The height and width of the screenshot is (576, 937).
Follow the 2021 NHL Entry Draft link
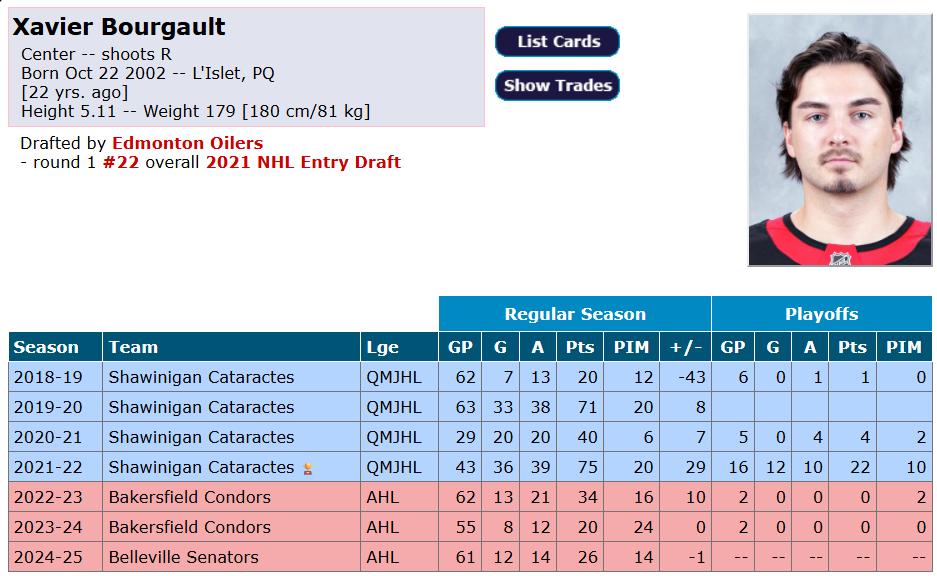303,163
